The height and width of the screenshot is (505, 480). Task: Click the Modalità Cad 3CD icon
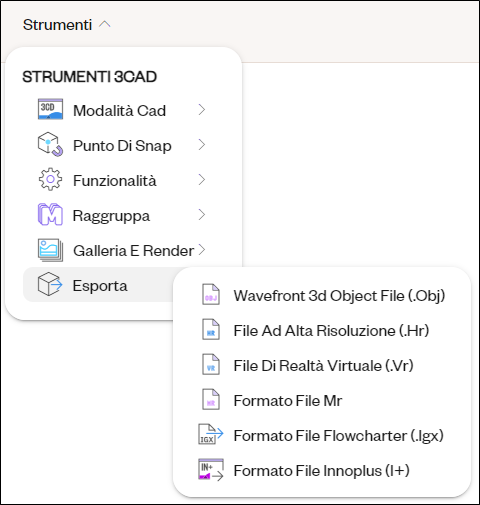(50, 109)
